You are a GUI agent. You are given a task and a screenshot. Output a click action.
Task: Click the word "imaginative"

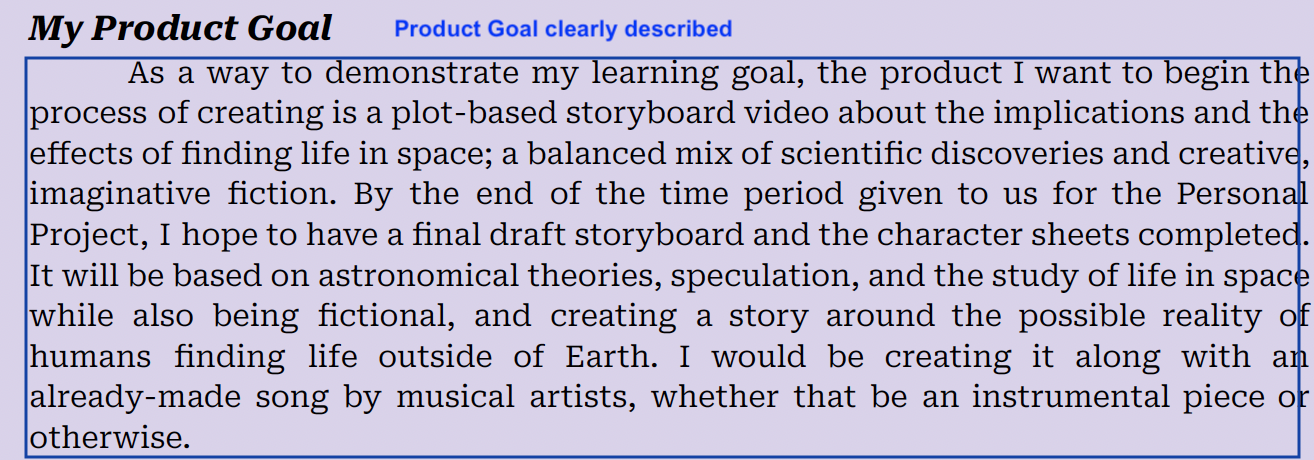click(120, 194)
